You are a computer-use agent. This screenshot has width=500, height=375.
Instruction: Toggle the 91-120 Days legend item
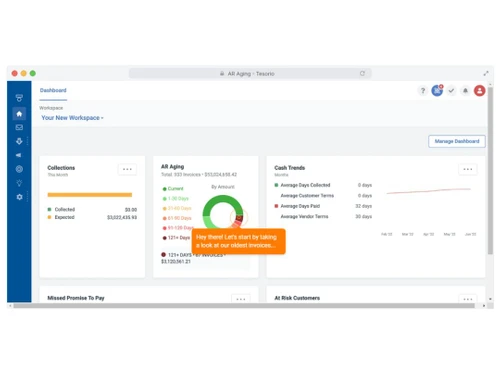[x=178, y=228]
